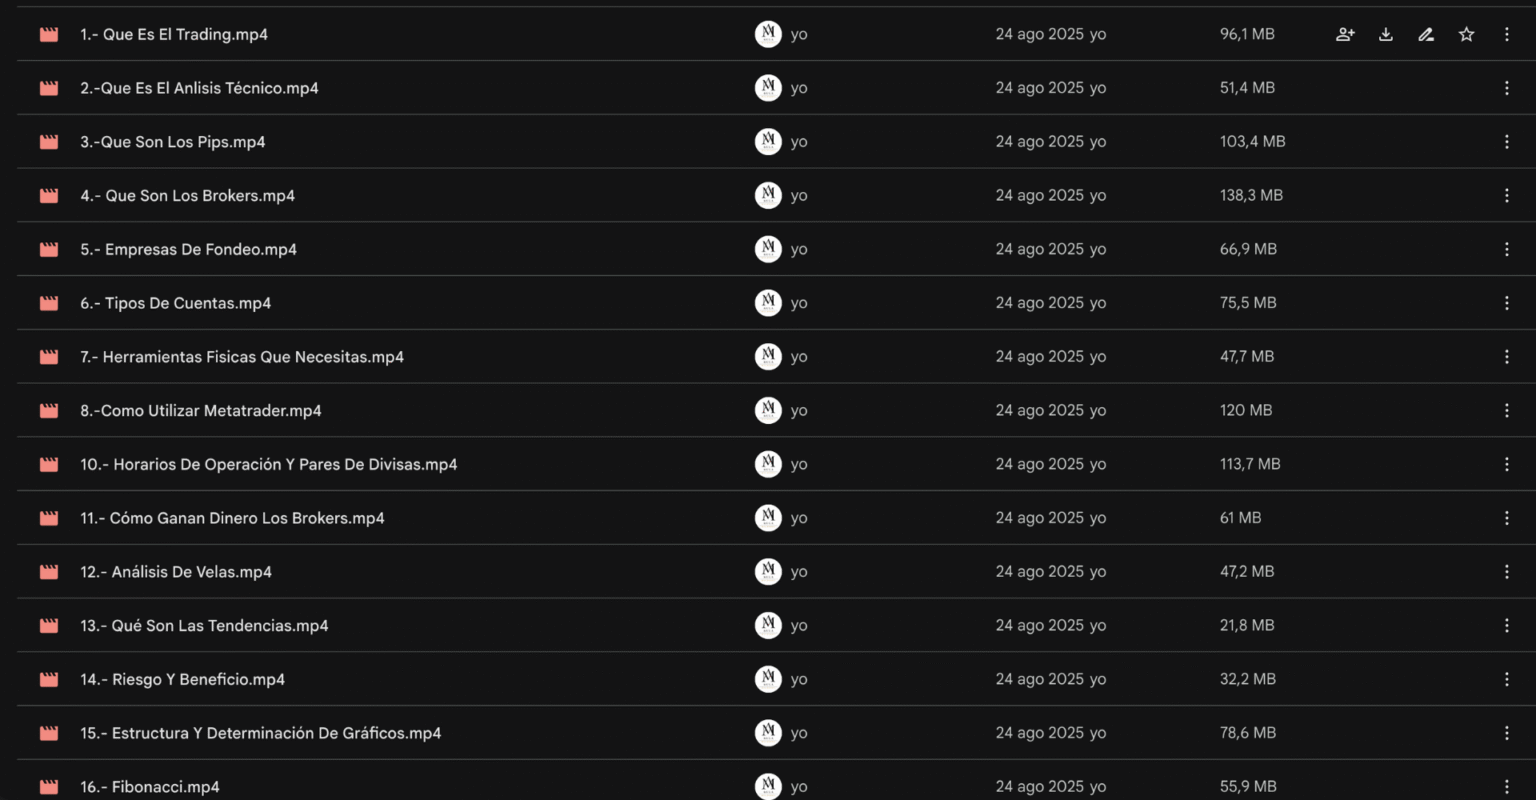Screen dimensions: 1536x800
Task: Download the Que Es El Trading video
Action: click(x=1386, y=34)
